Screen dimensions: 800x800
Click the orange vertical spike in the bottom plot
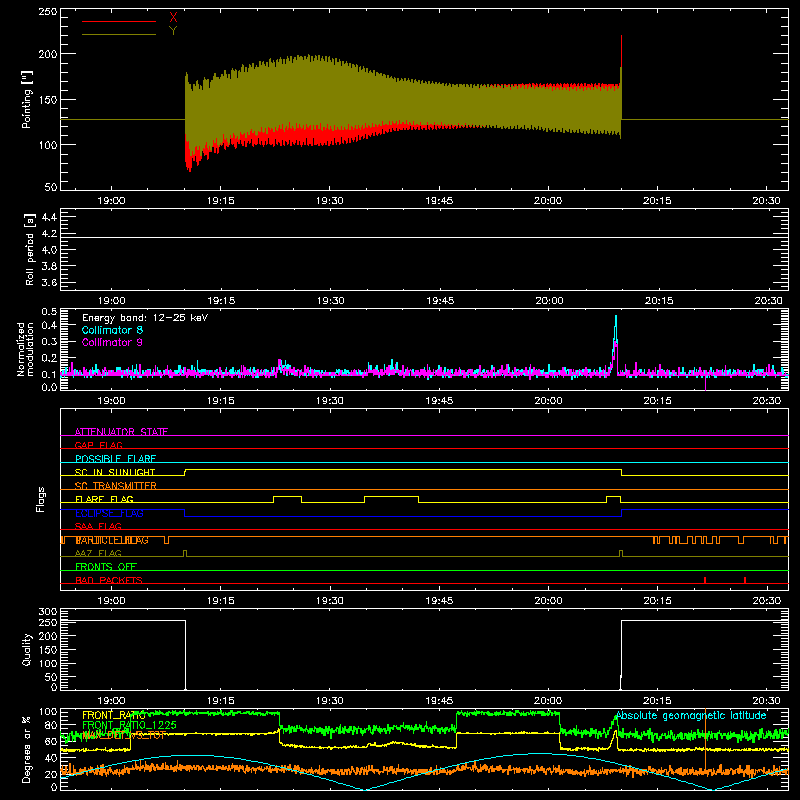706,739
